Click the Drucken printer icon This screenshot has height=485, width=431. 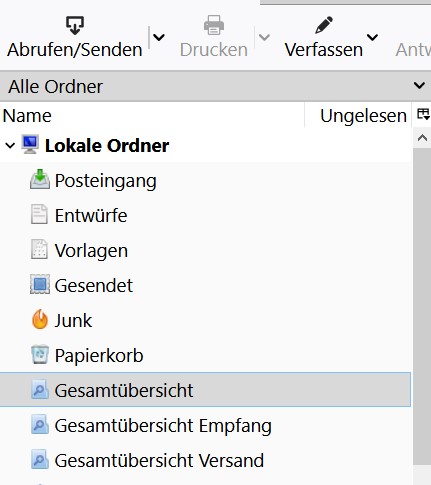point(214,25)
